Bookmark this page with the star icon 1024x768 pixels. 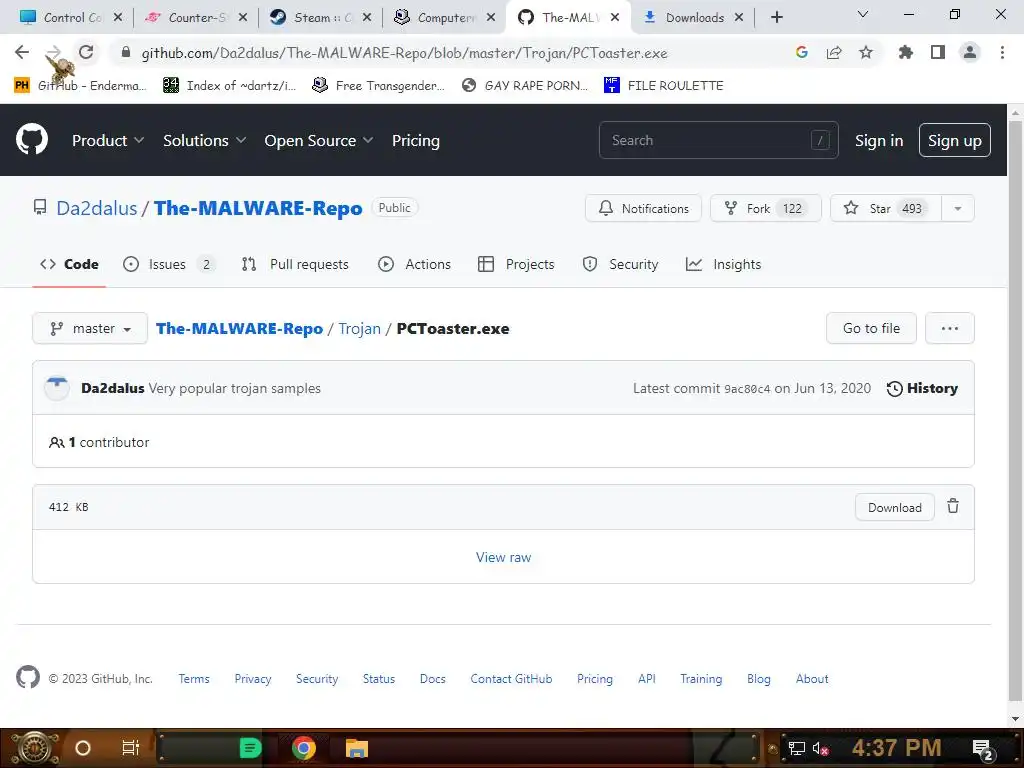(866, 53)
